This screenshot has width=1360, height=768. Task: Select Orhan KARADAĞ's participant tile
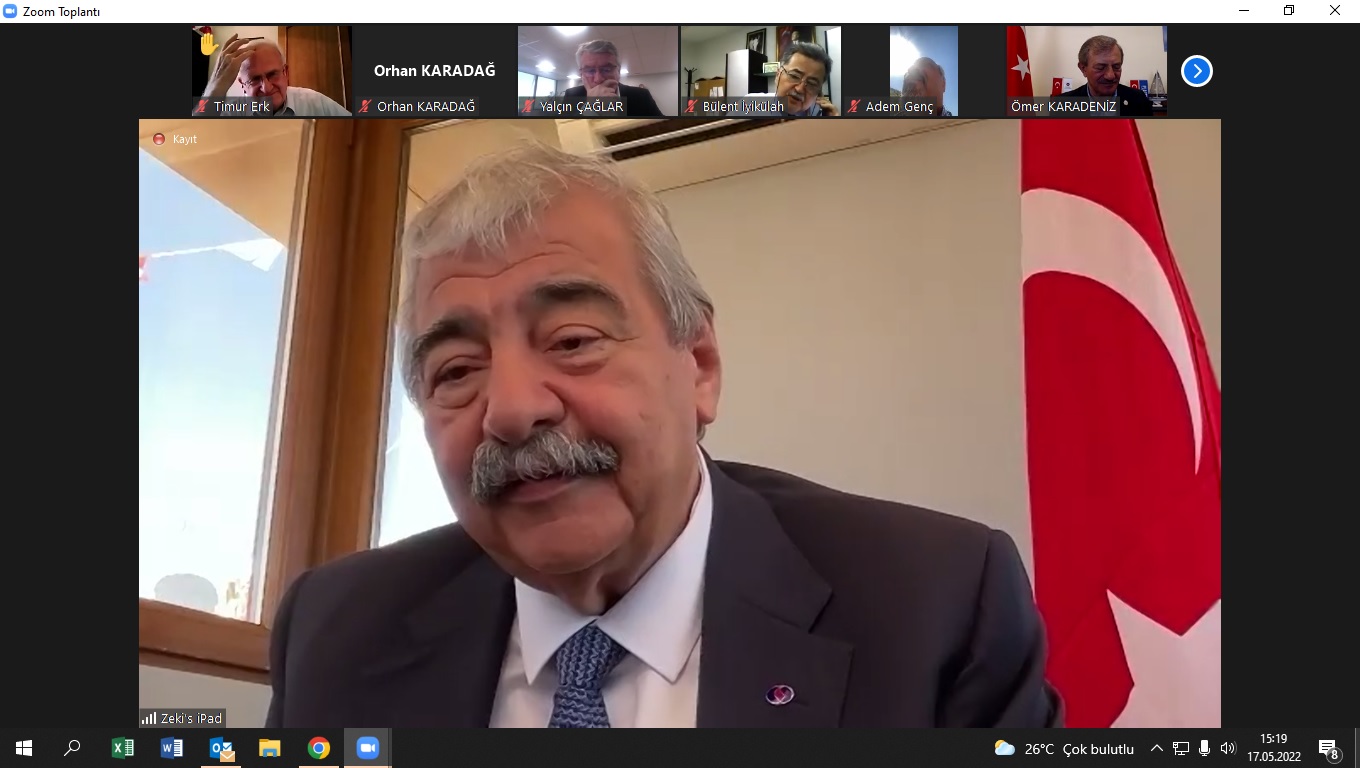tap(435, 71)
